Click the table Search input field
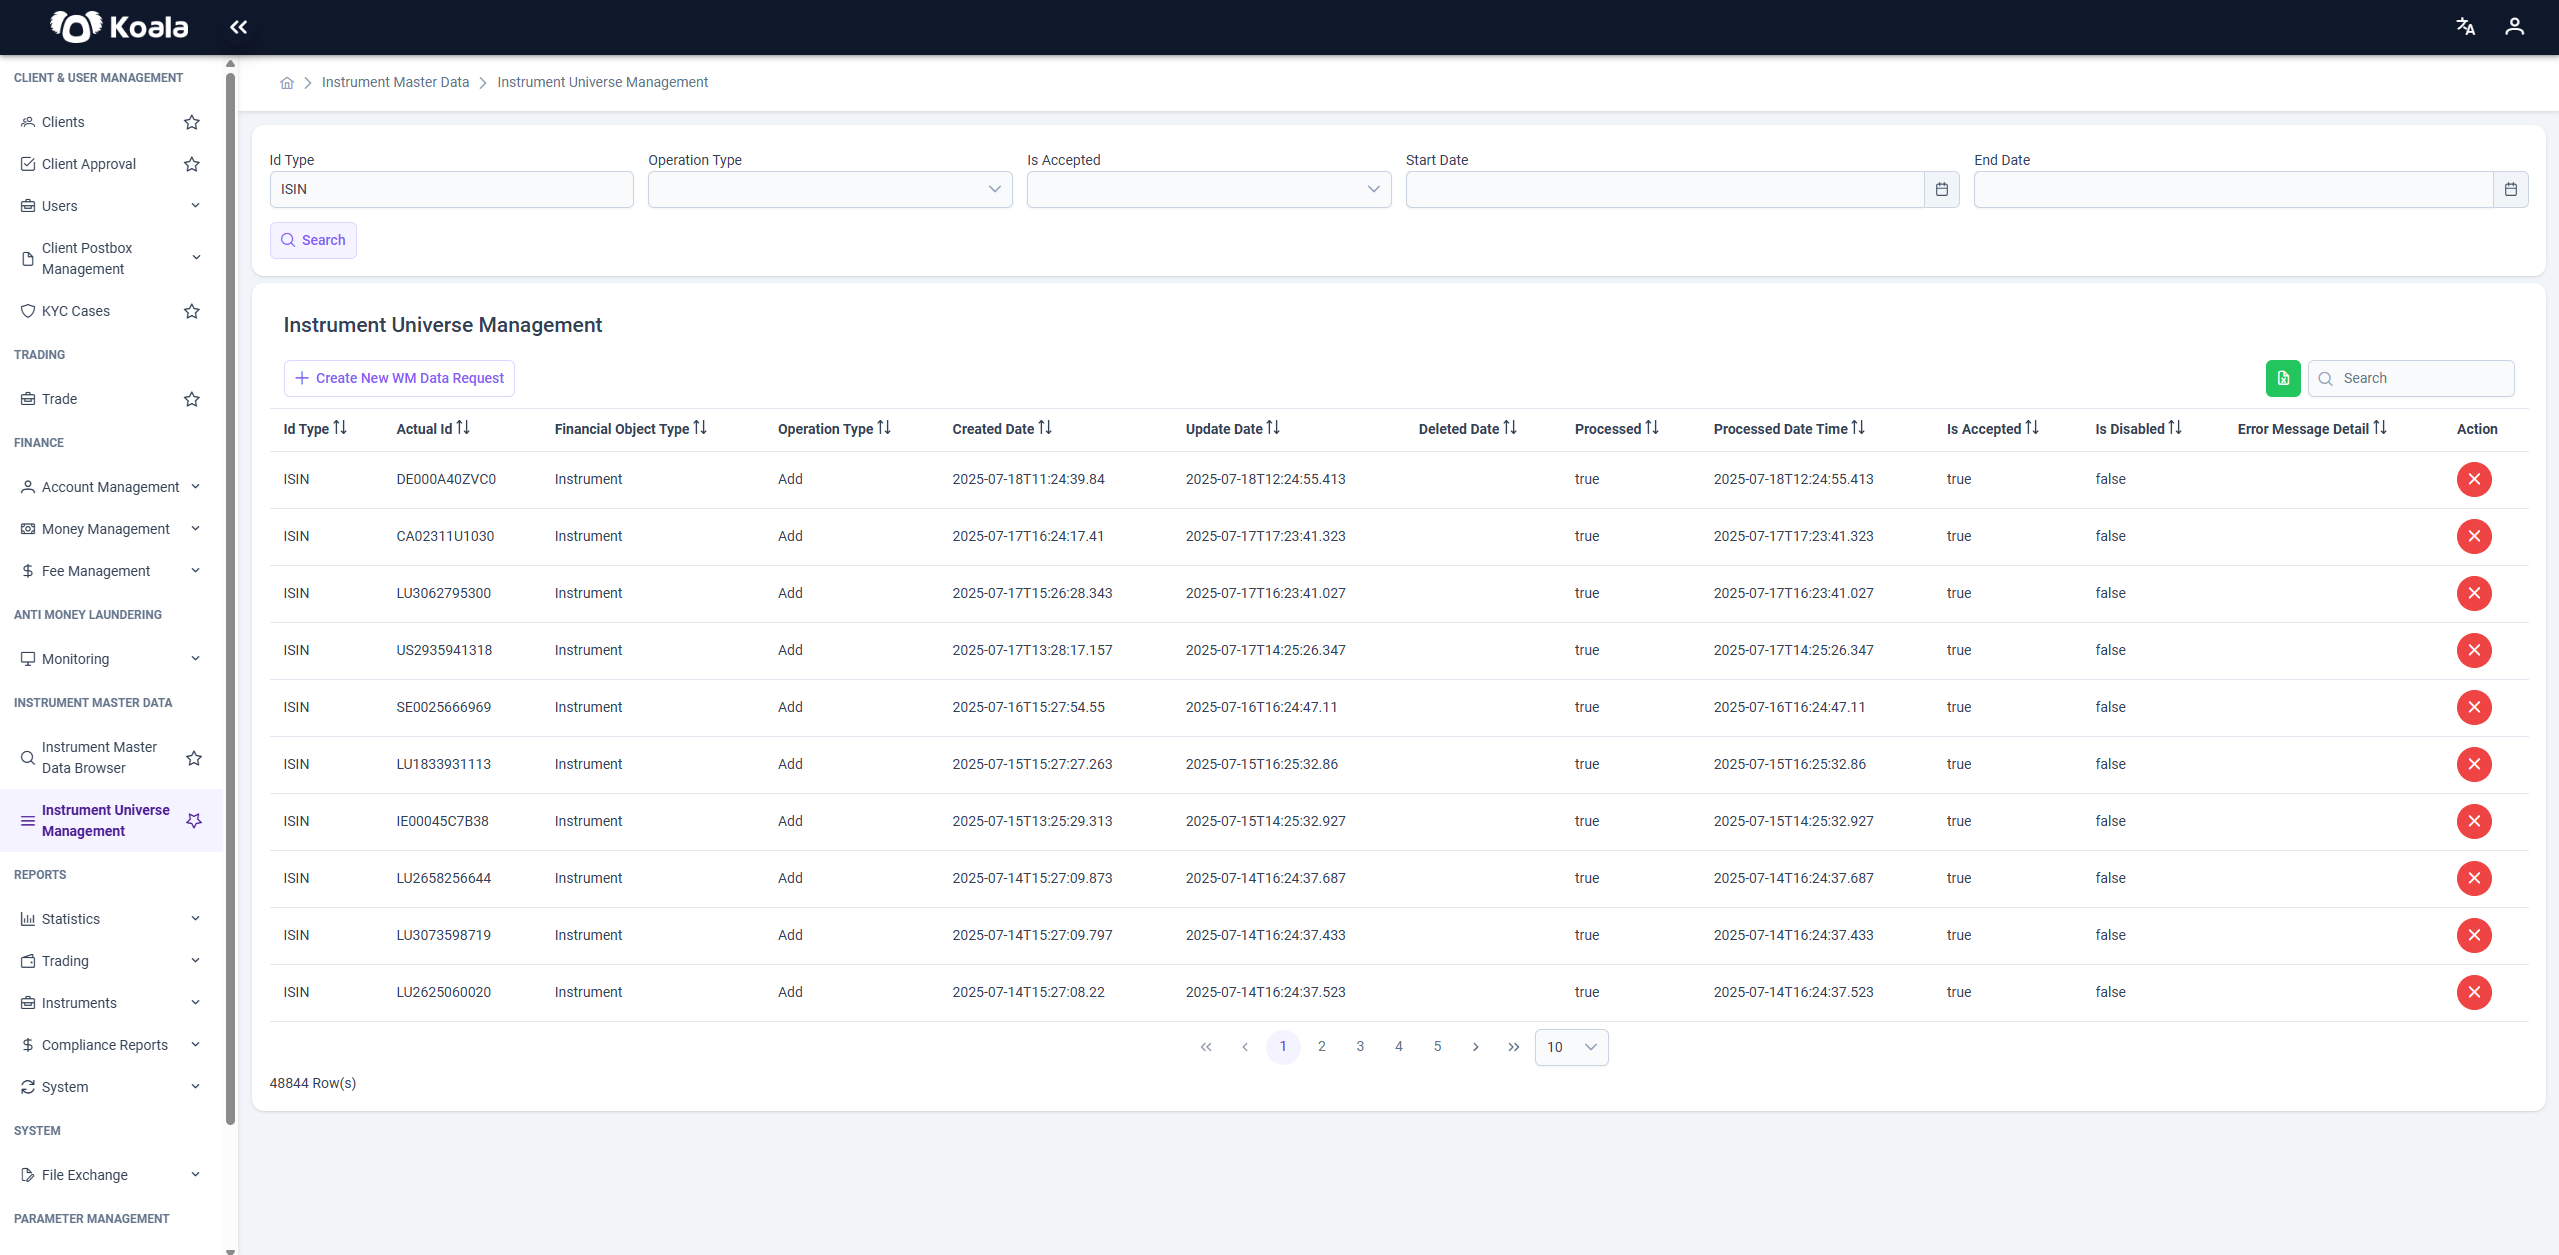The width and height of the screenshot is (2559, 1255). 2411,378
